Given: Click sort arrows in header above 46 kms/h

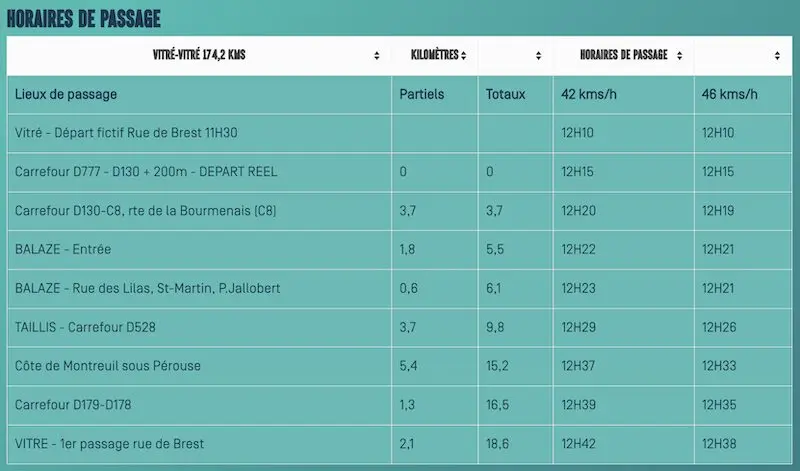Looking at the screenshot, I should (x=777, y=56).
